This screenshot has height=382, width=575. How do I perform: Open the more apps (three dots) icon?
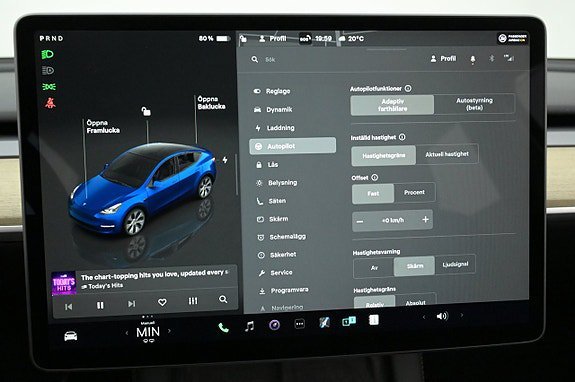tap(300, 324)
